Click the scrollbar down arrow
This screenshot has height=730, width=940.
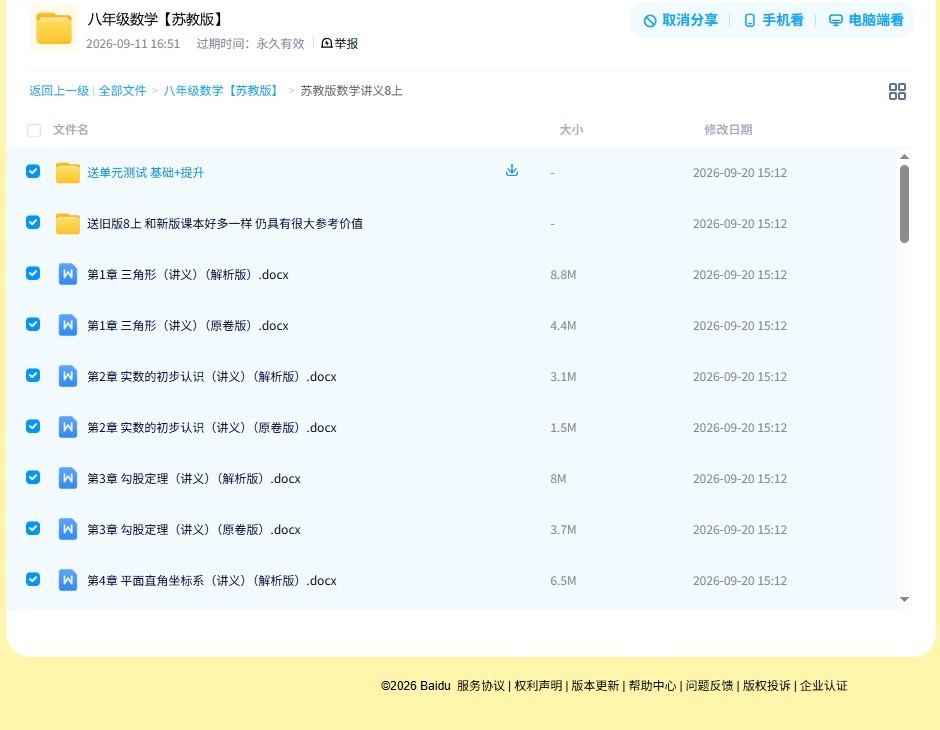click(904, 599)
